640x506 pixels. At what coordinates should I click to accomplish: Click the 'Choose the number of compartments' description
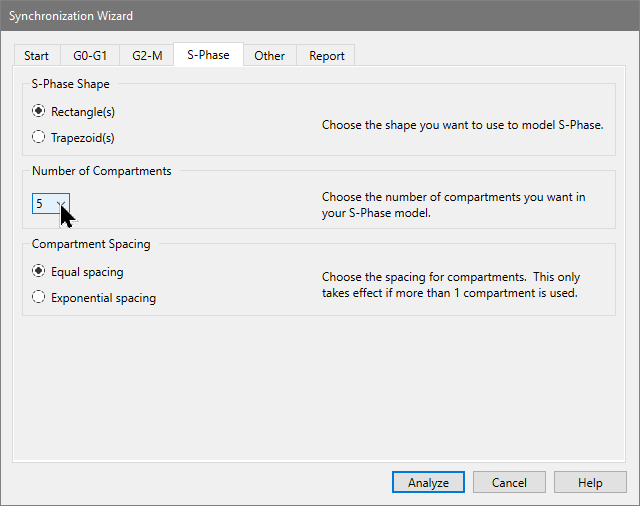453,205
